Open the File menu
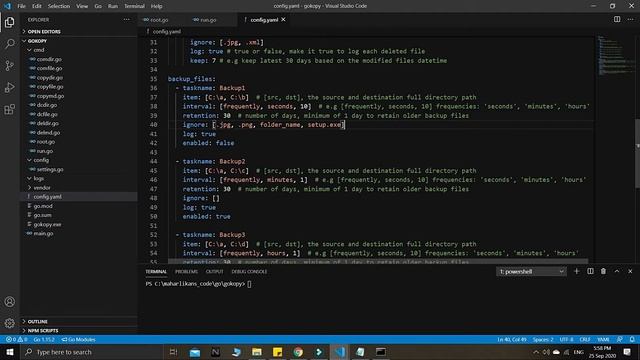Image resolution: width=640 pixels, height=360 pixels. coord(21,6)
